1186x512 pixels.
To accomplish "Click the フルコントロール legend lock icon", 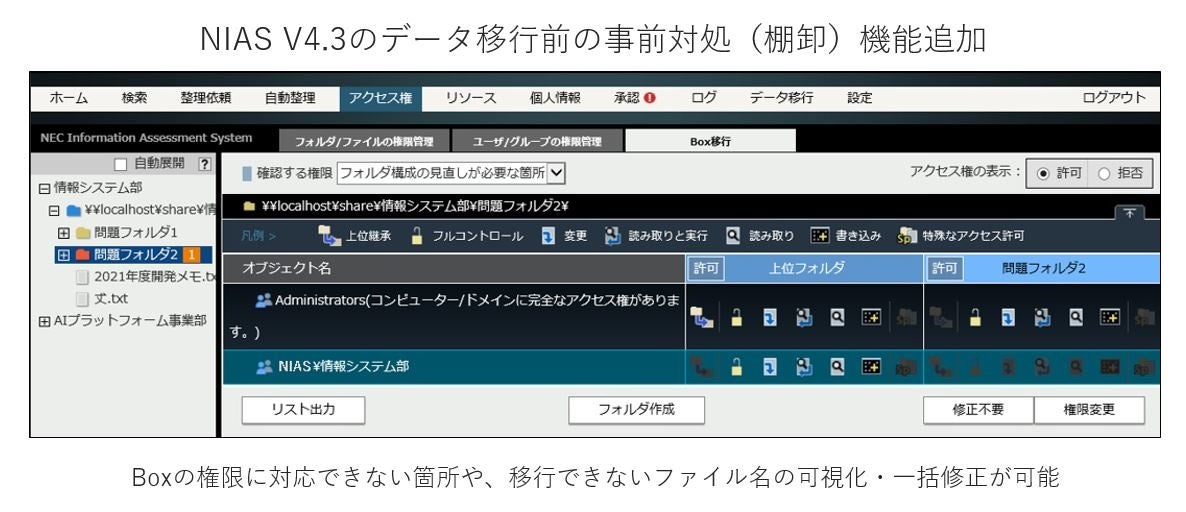I will [x=417, y=236].
